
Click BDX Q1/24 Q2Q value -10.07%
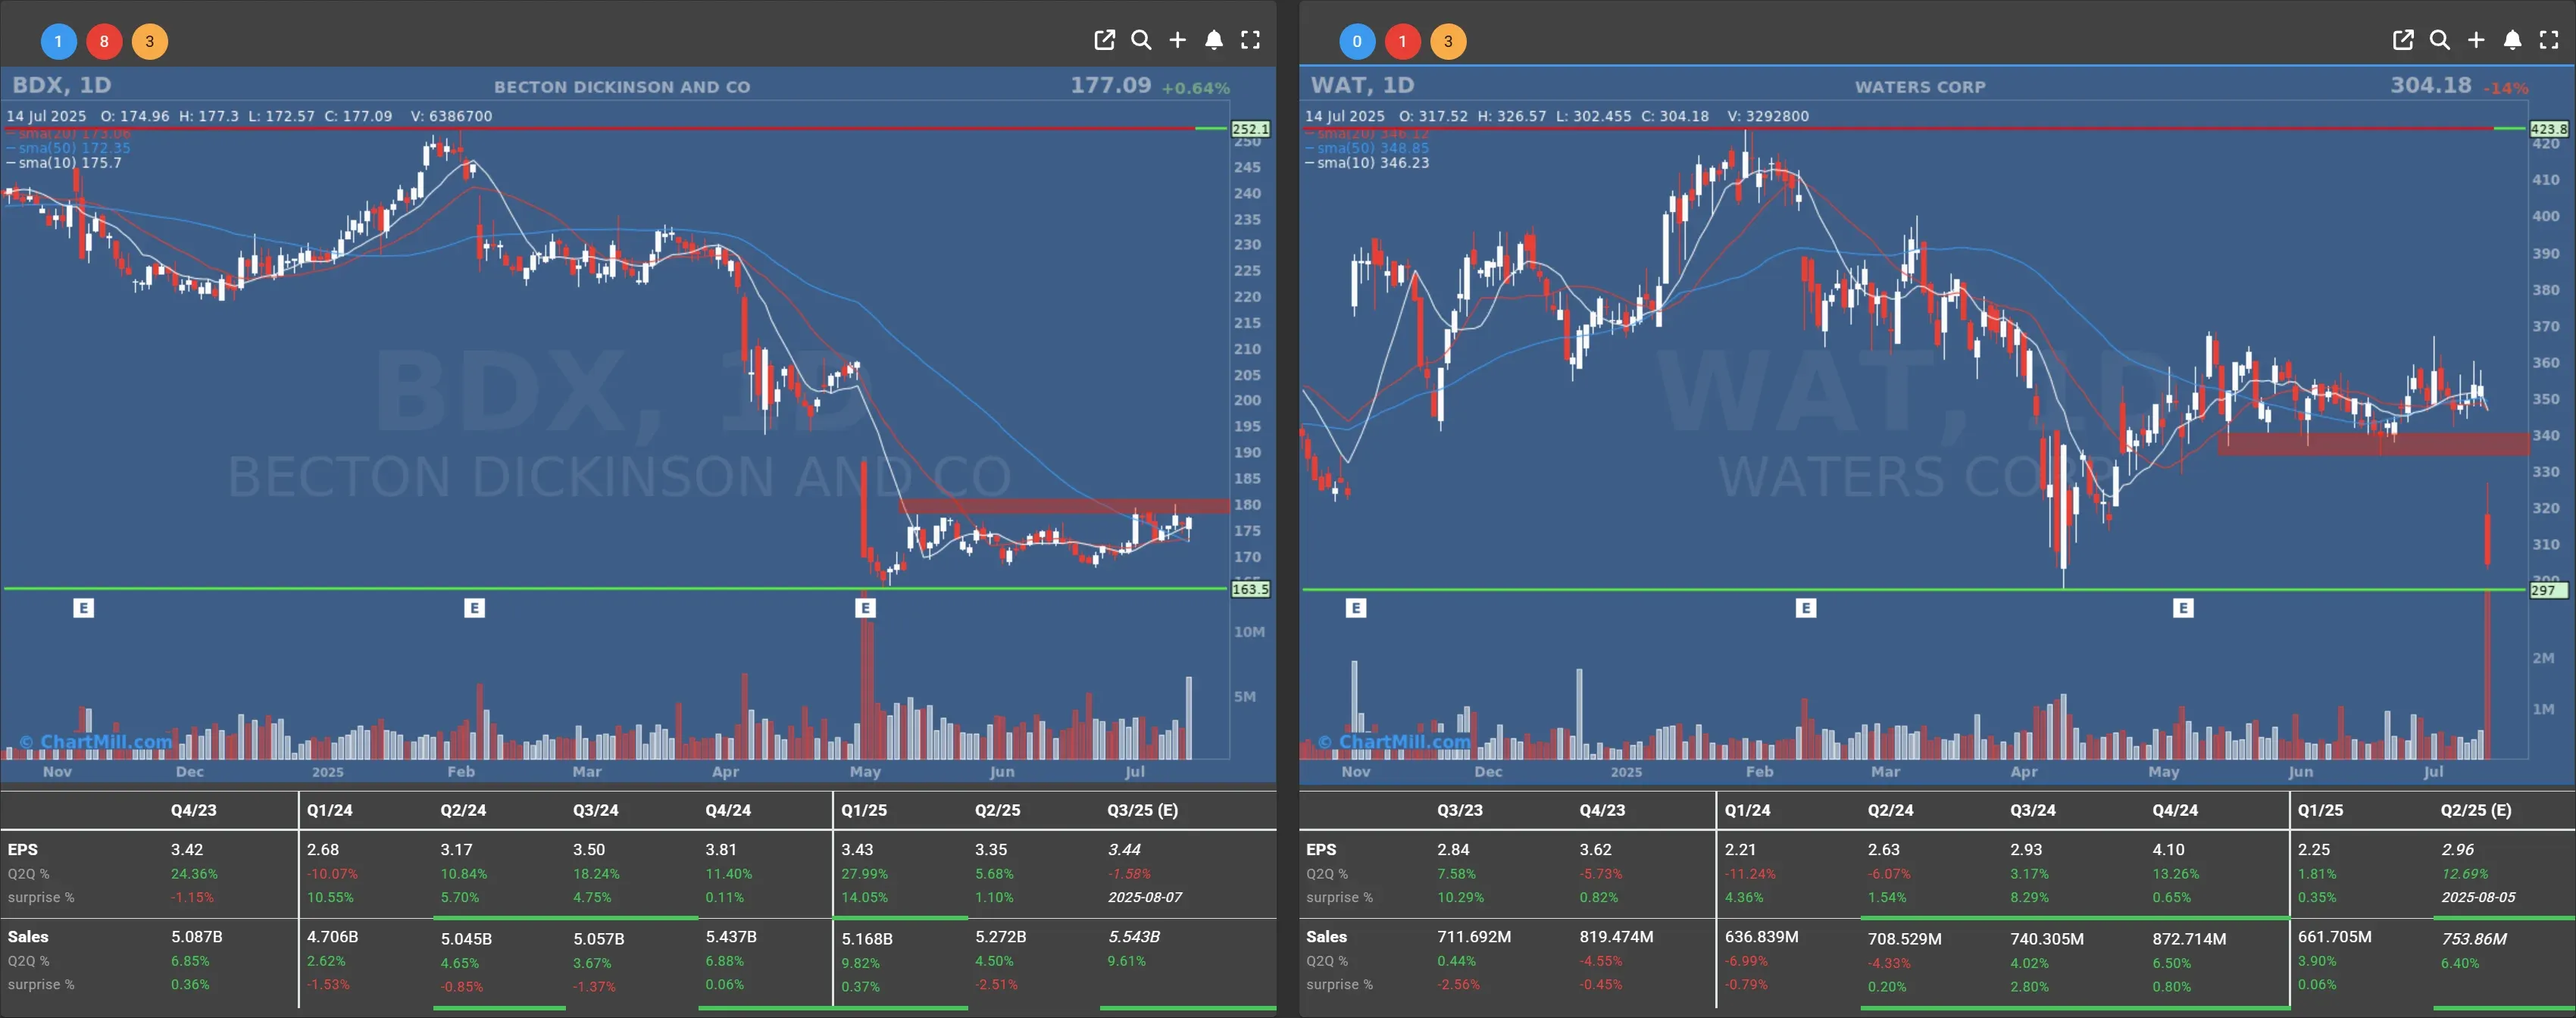(332, 874)
